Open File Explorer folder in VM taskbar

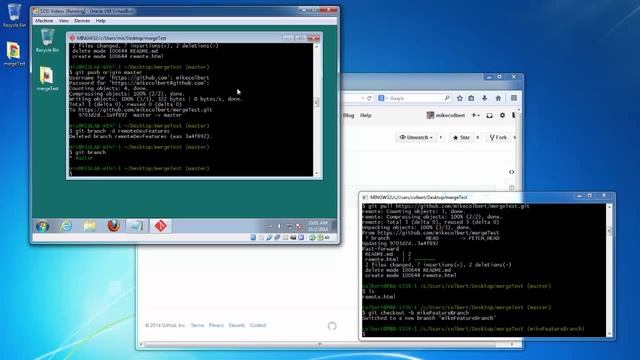click(90, 226)
